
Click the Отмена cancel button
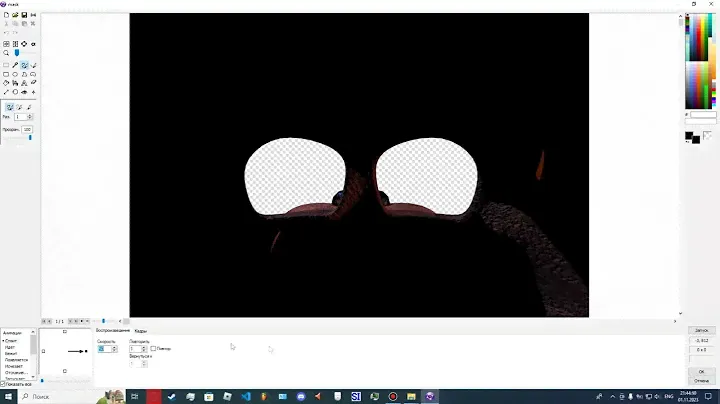pos(700,380)
